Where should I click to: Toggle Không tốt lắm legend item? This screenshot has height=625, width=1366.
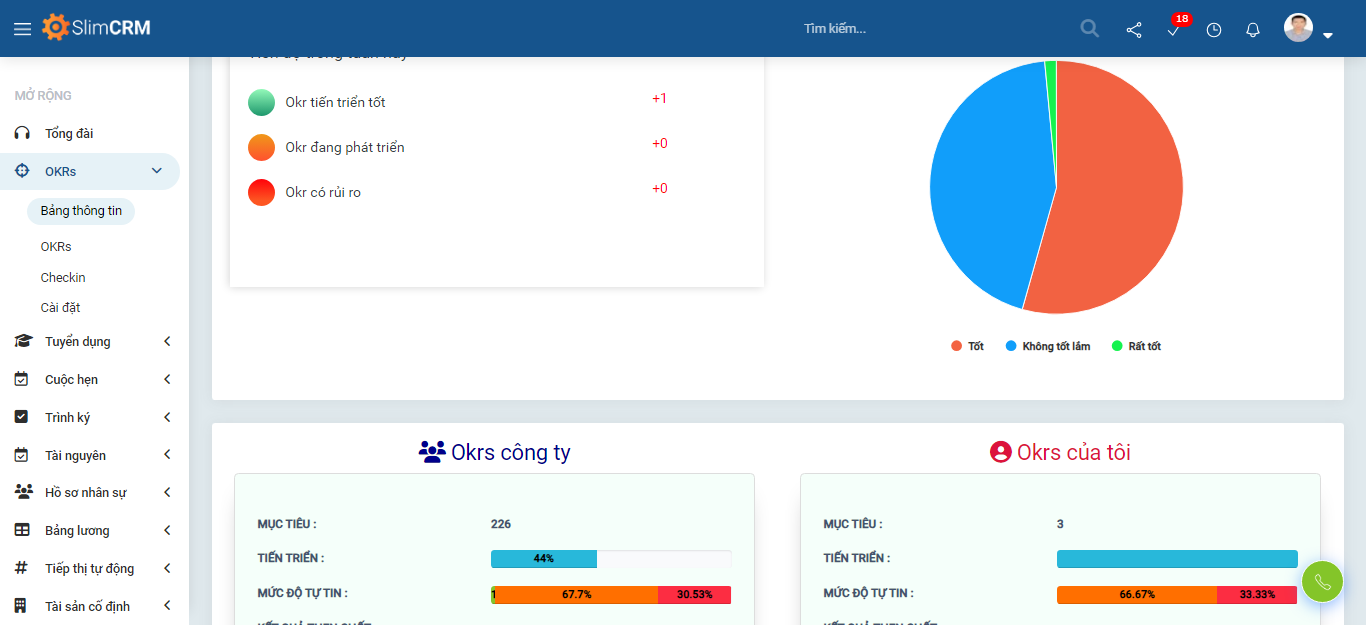[1048, 346]
